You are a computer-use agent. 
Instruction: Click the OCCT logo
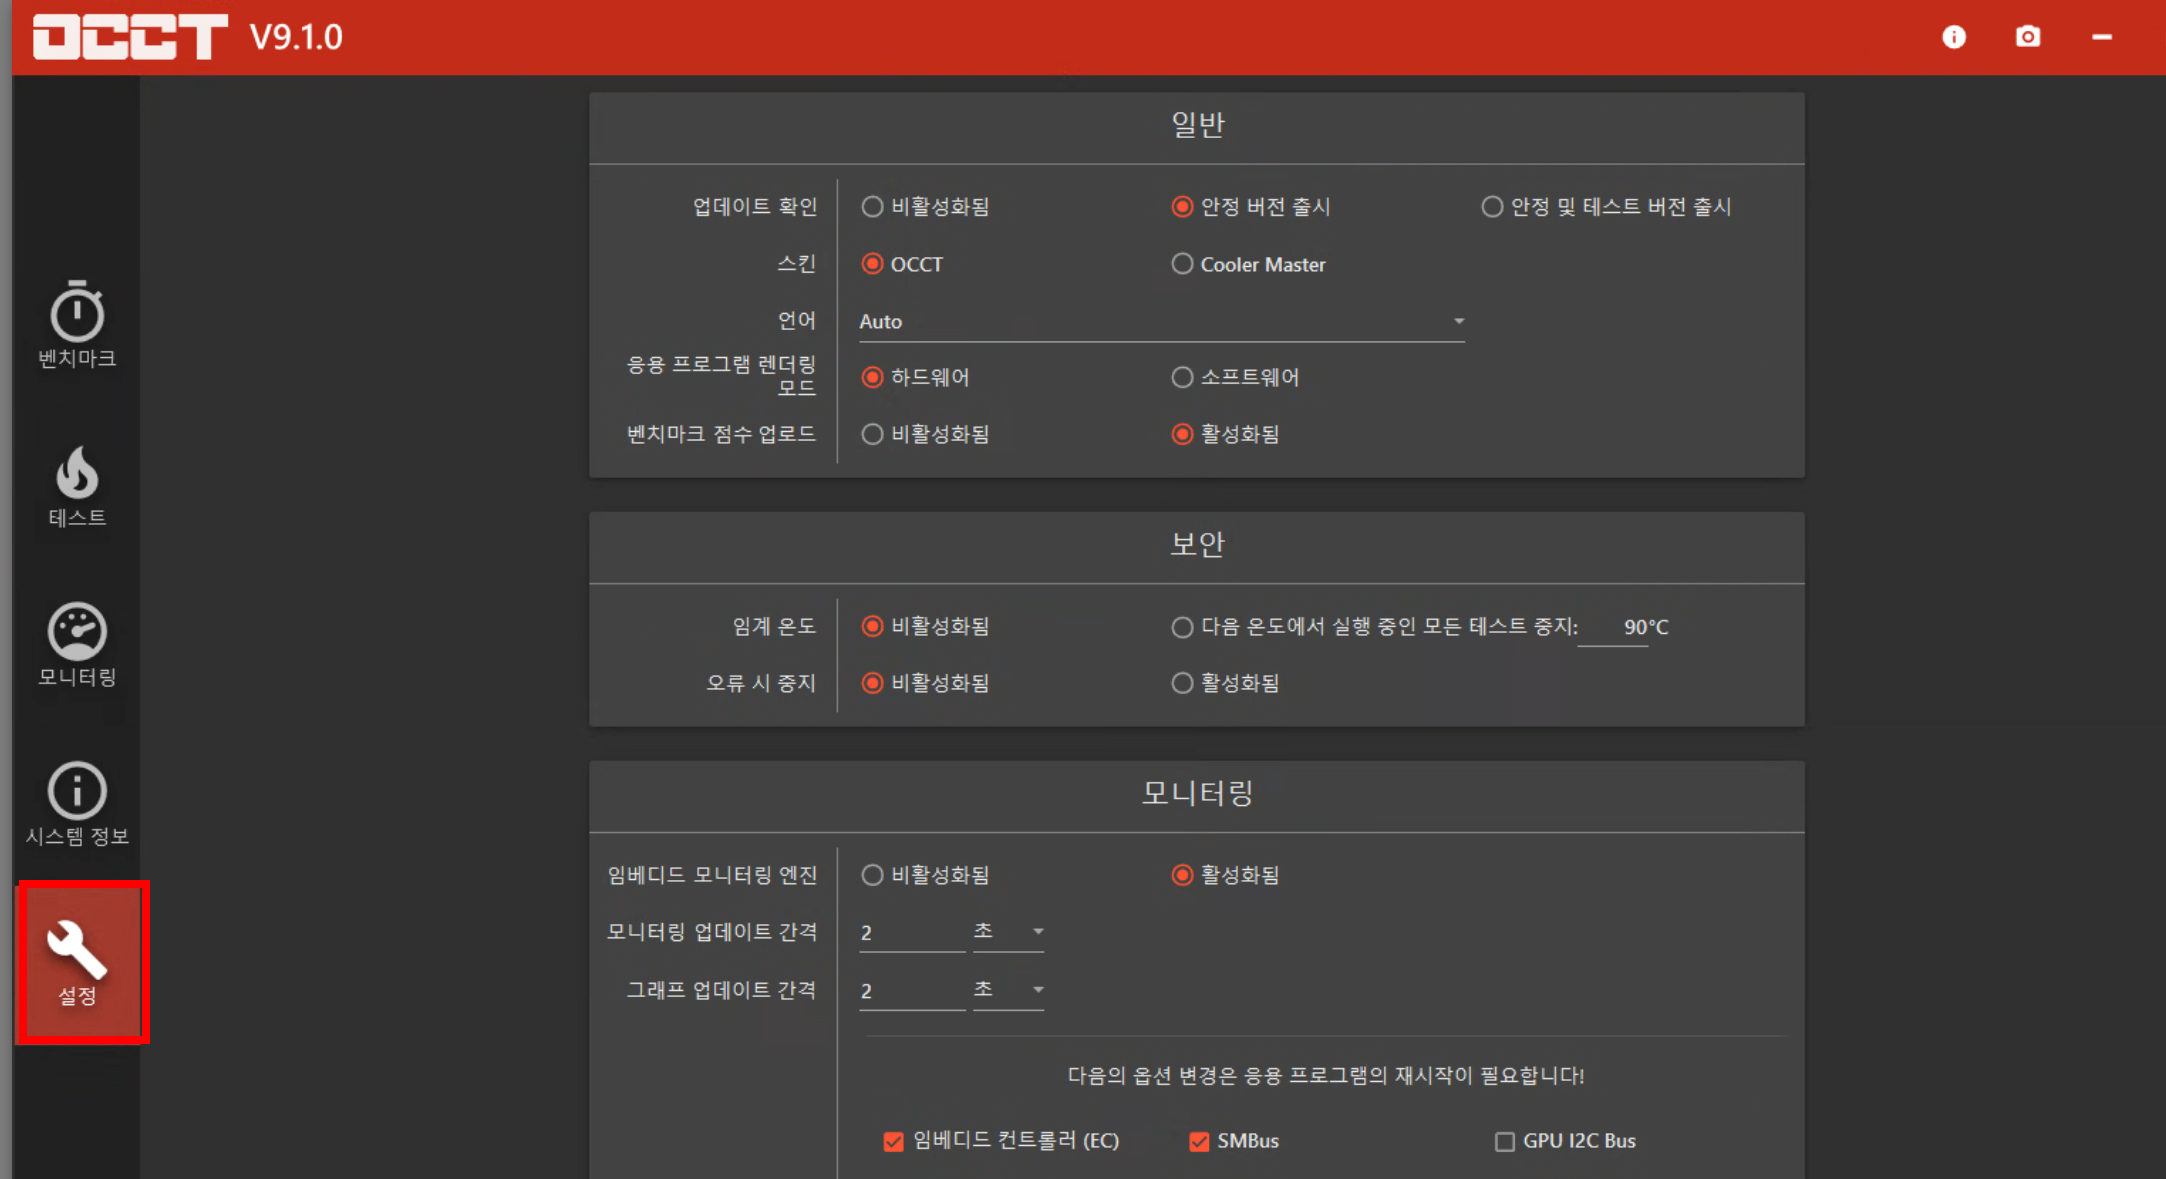[x=130, y=37]
